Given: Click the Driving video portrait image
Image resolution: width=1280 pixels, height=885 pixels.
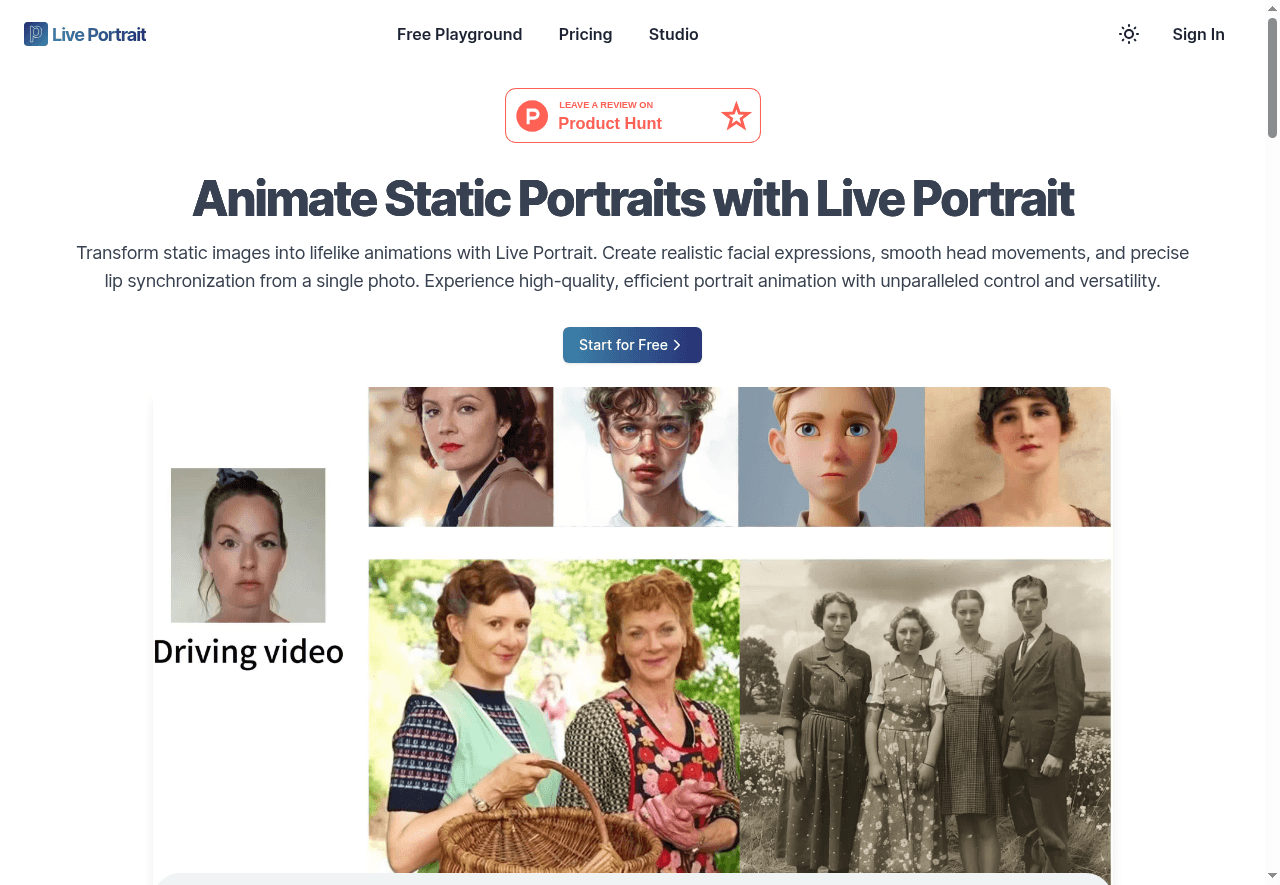Looking at the screenshot, I should pos(248,545).
